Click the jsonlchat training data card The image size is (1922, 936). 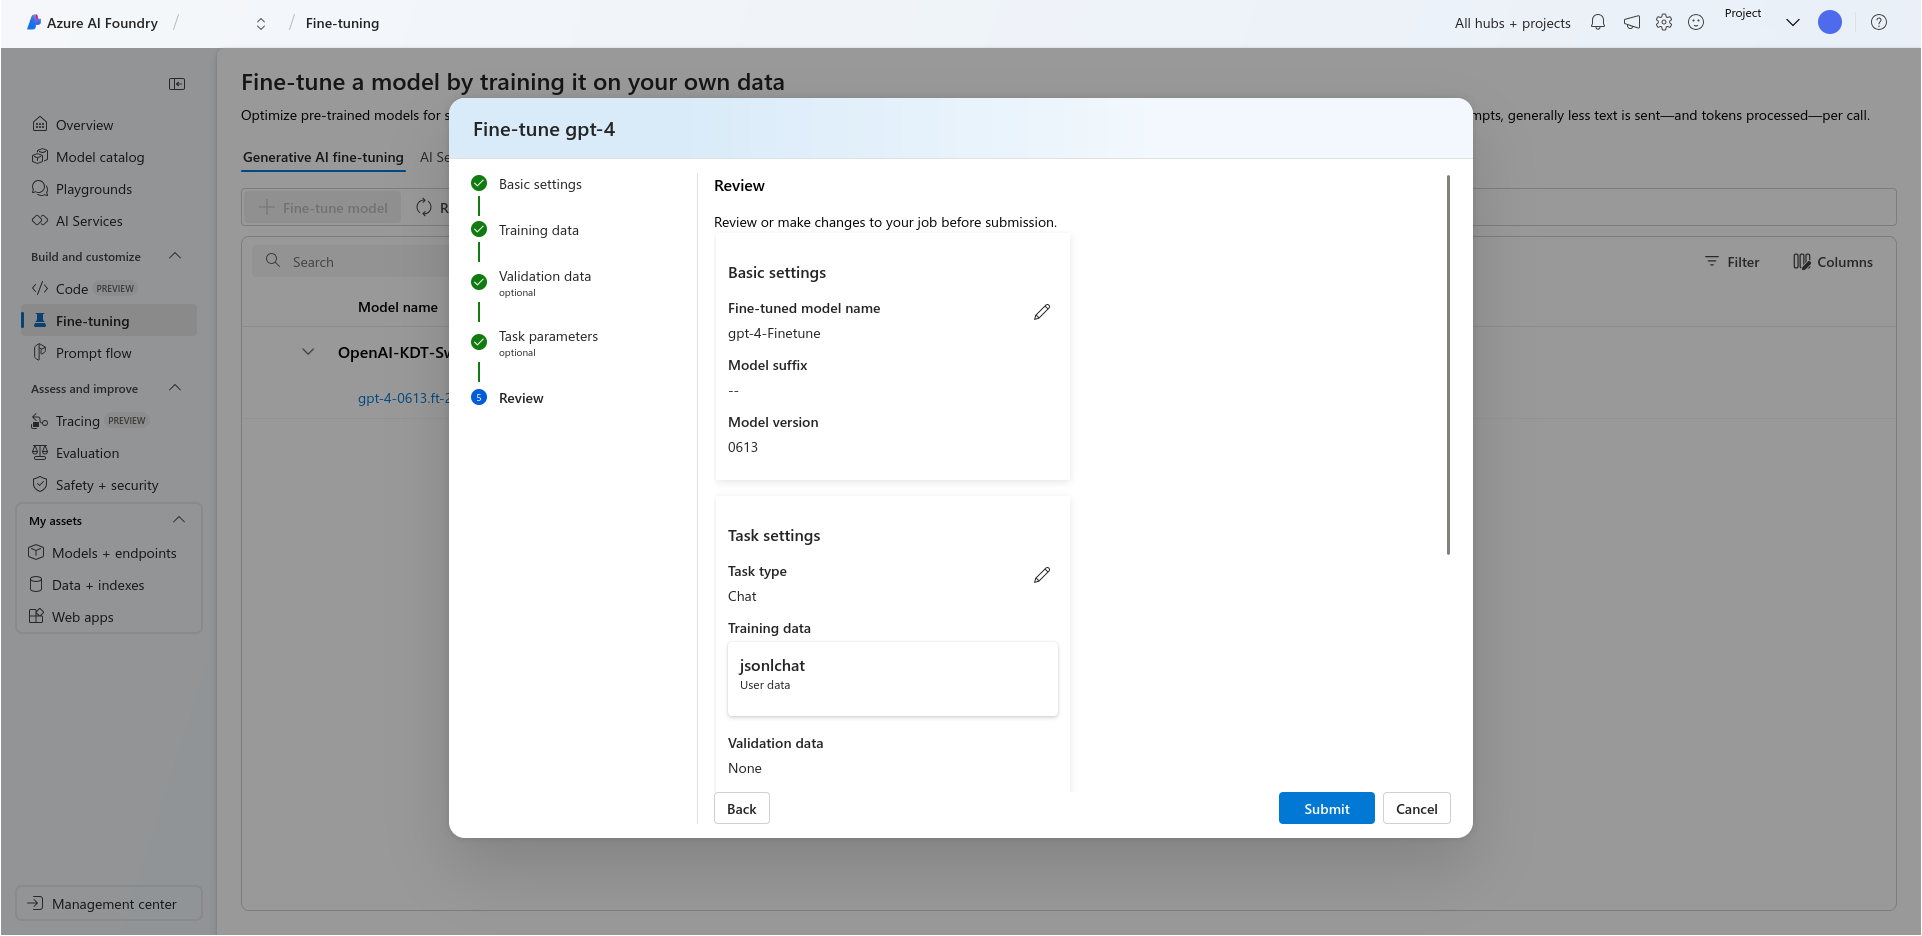892,679
